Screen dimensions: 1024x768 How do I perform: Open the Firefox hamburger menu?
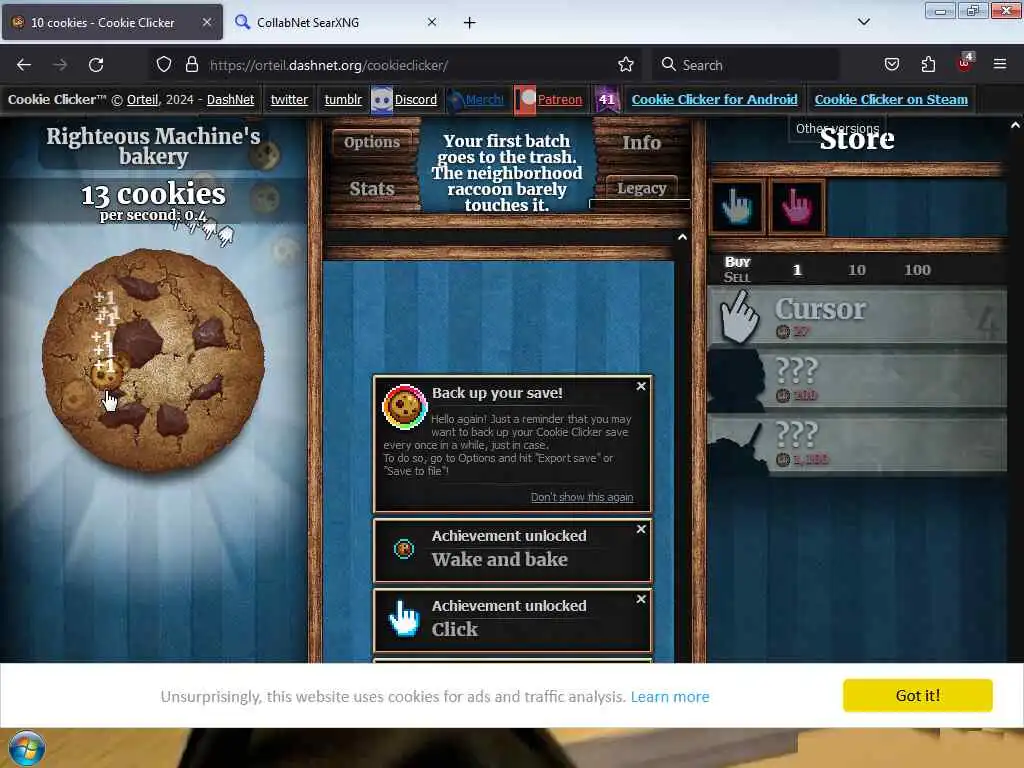tap(1000, 65)
